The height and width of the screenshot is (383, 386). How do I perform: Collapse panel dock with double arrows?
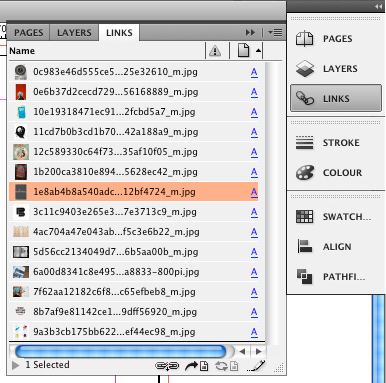coord(378,6)
